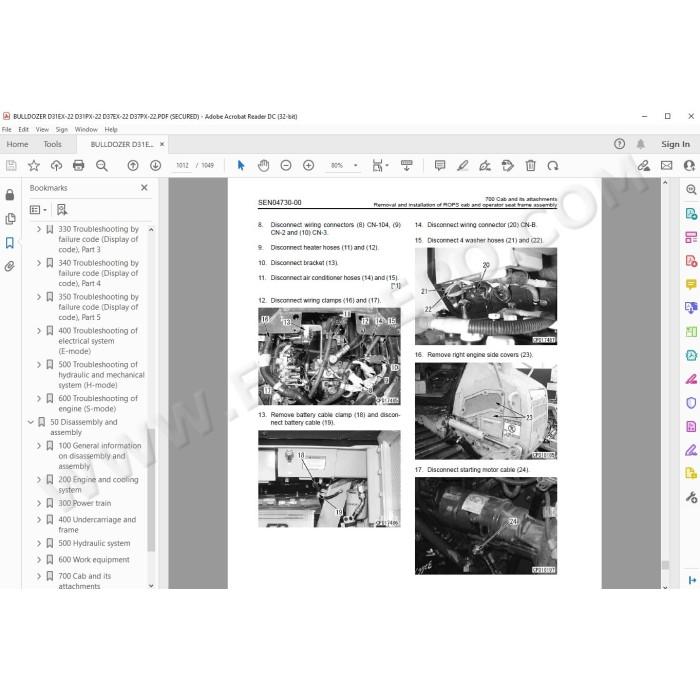
Task: Activate the selection arrow tool
Action: (x=241, y=166)
